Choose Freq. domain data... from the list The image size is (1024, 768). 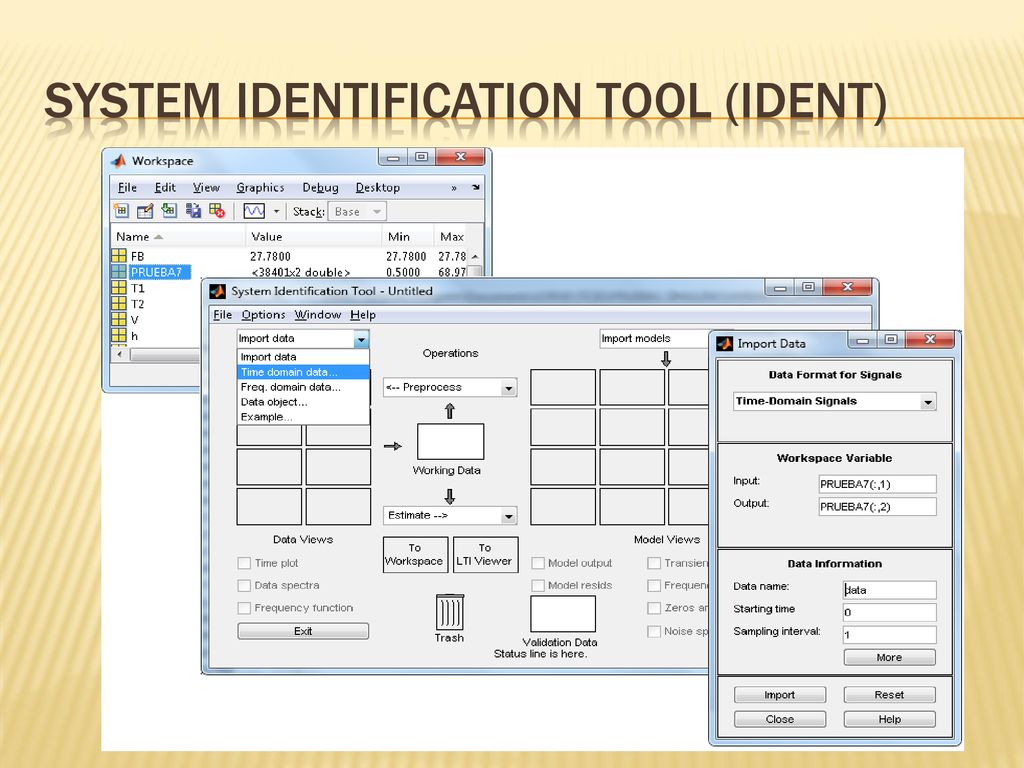(303, 387)
